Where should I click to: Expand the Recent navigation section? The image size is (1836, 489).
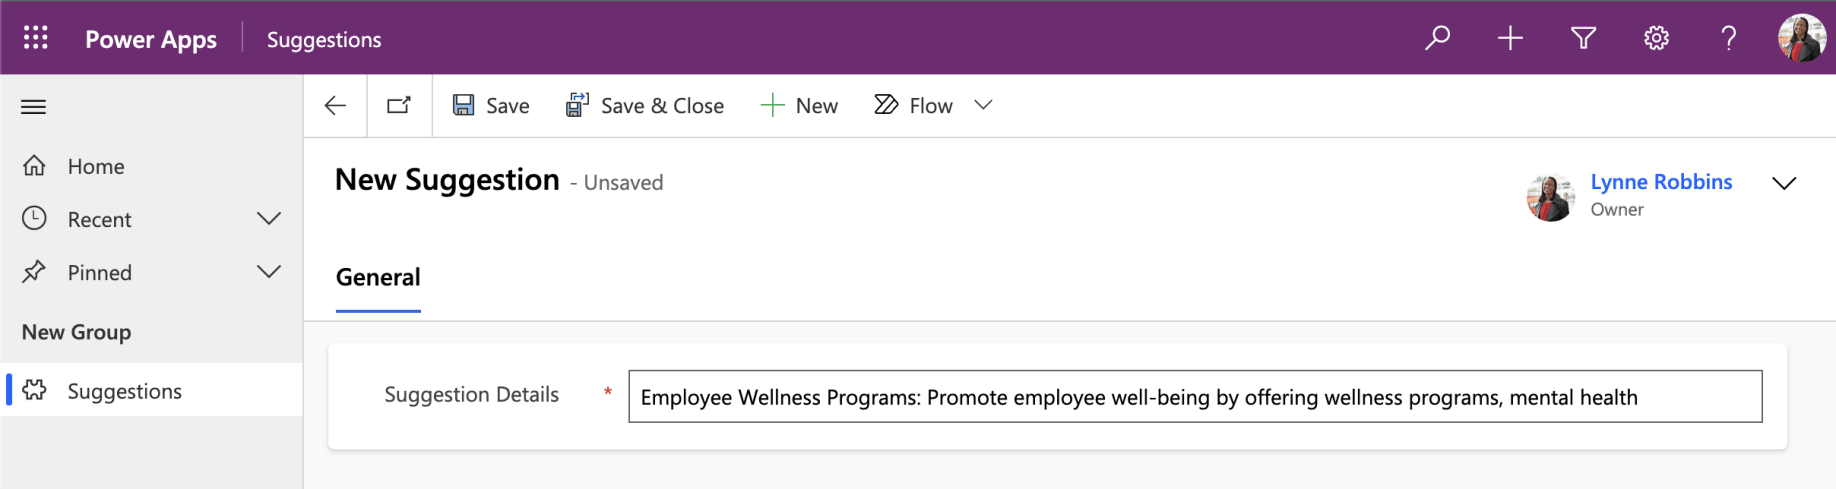[x=268, y=219]
